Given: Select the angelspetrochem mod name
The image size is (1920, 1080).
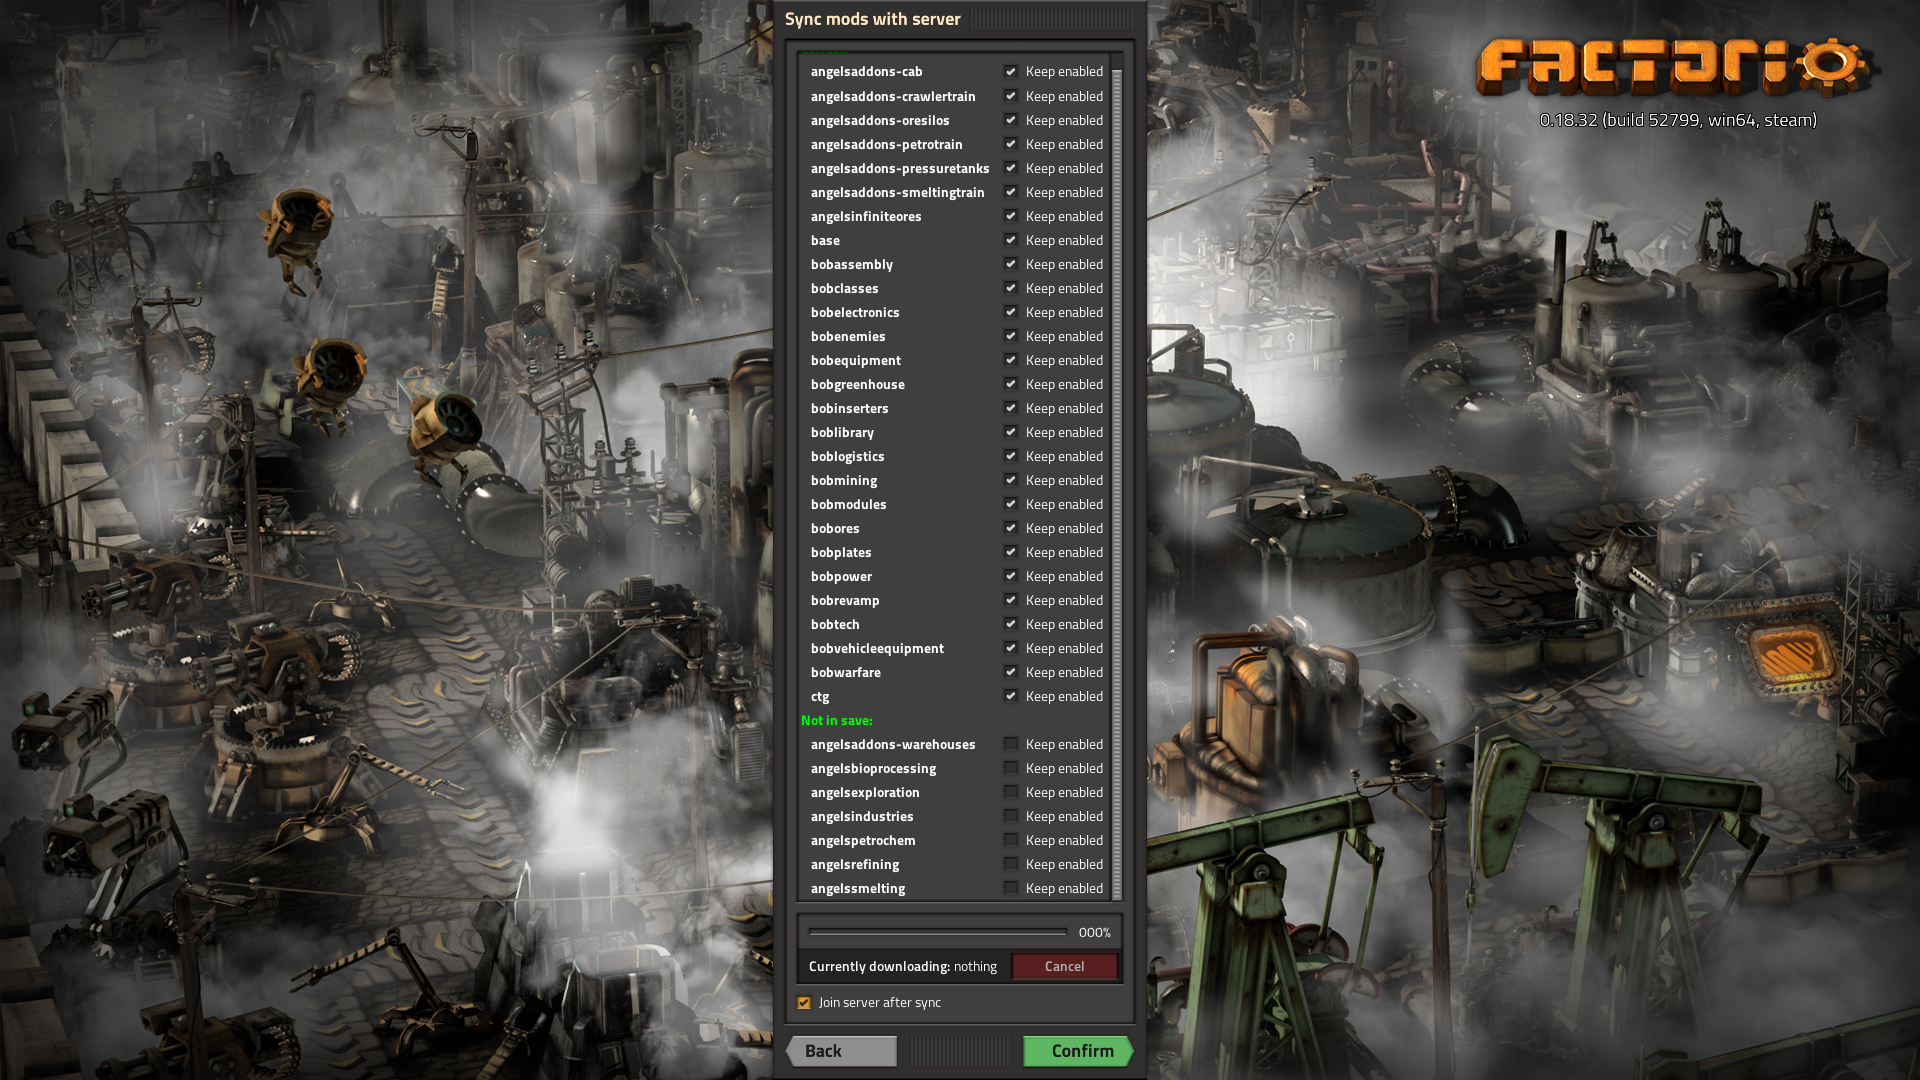Looking at the screenshot, I should pyautogui.click(x=863, y=841).
